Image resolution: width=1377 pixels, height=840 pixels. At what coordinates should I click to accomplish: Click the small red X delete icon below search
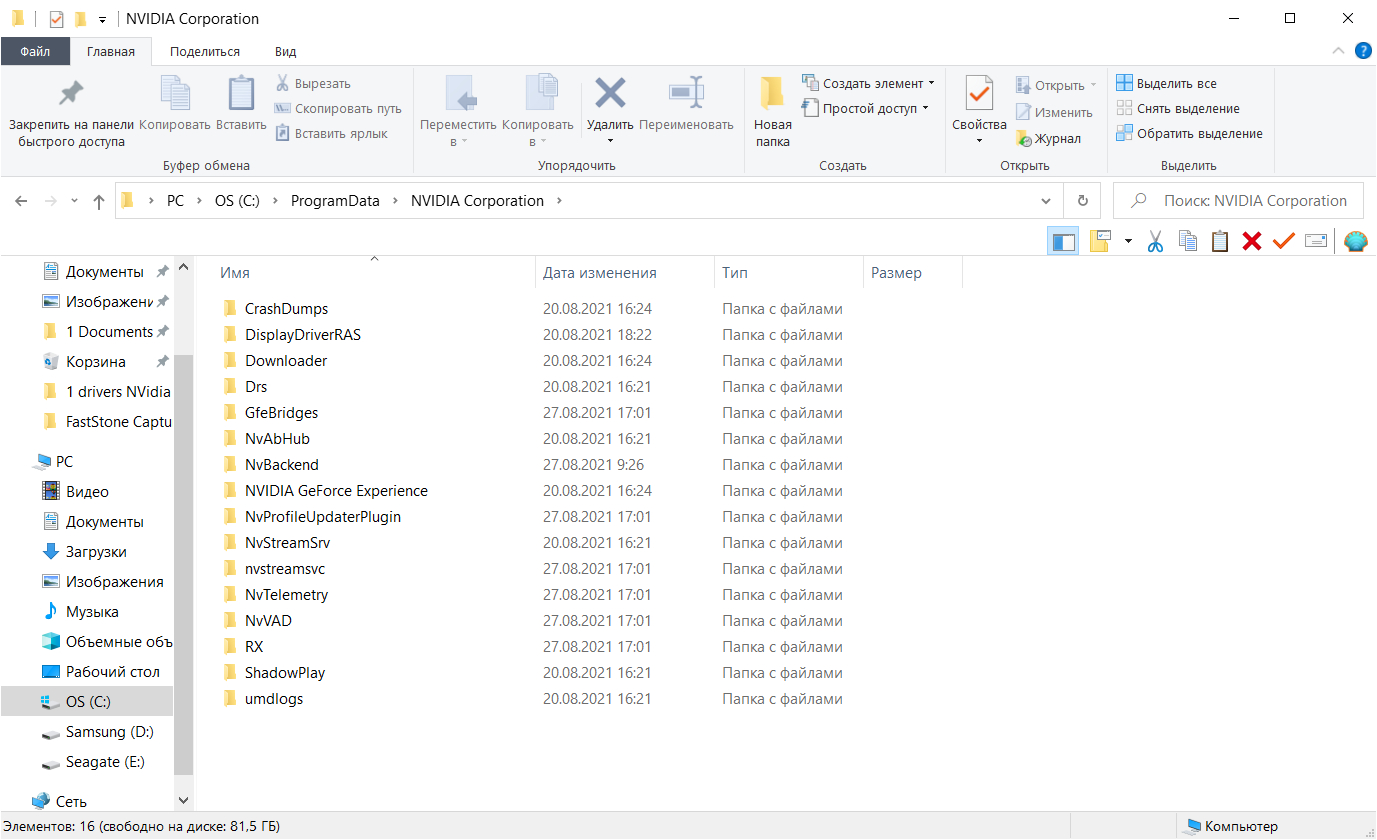1252,241
